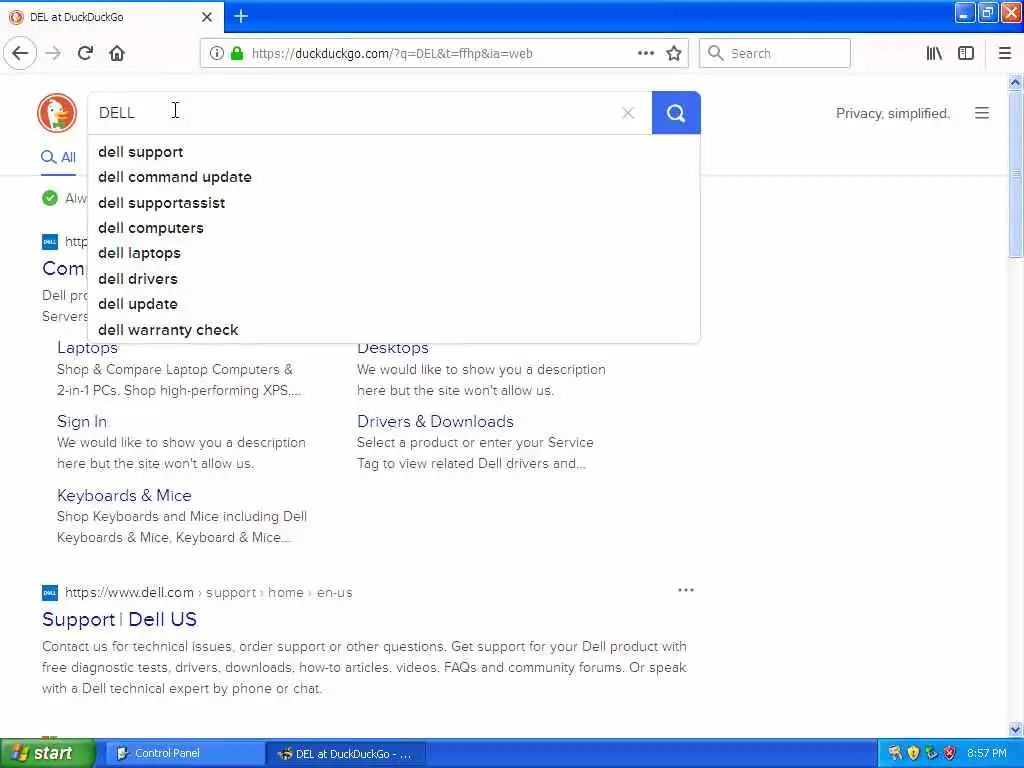
Task: Reload the page with the refresh icon
Action: pos(85,53)
